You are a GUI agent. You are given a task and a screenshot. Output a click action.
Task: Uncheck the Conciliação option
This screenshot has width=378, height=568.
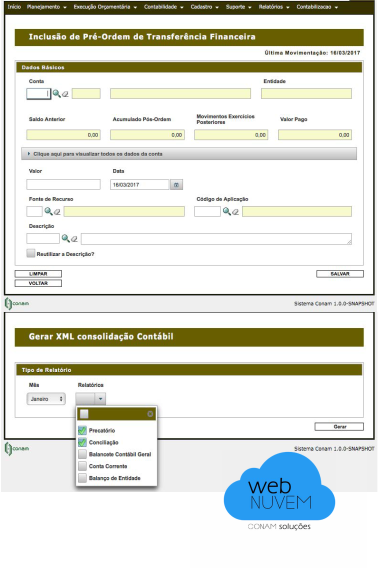click(83, 442)
